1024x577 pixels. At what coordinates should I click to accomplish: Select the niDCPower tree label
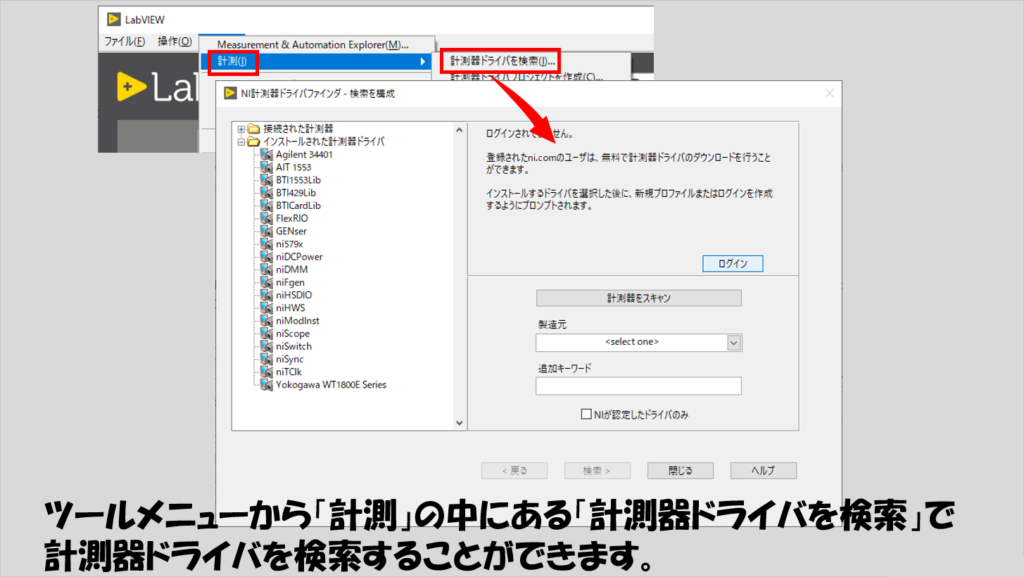299,257
